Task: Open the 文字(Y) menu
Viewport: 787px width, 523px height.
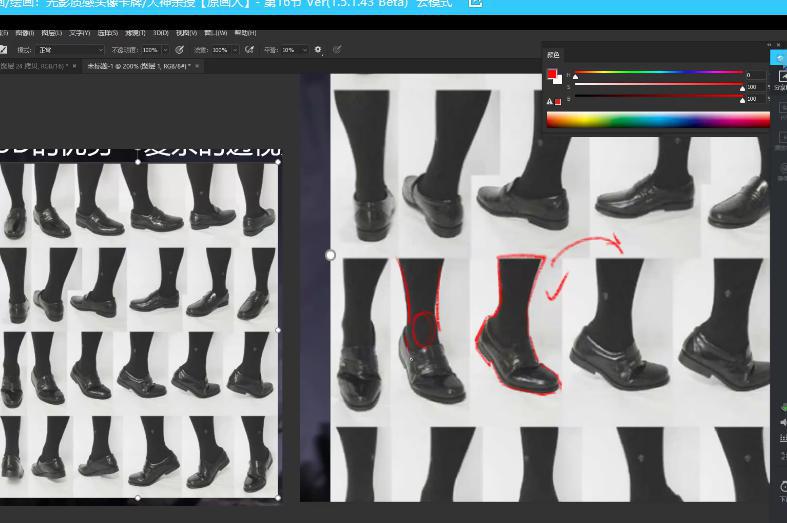Action: [x=80, y=33]
